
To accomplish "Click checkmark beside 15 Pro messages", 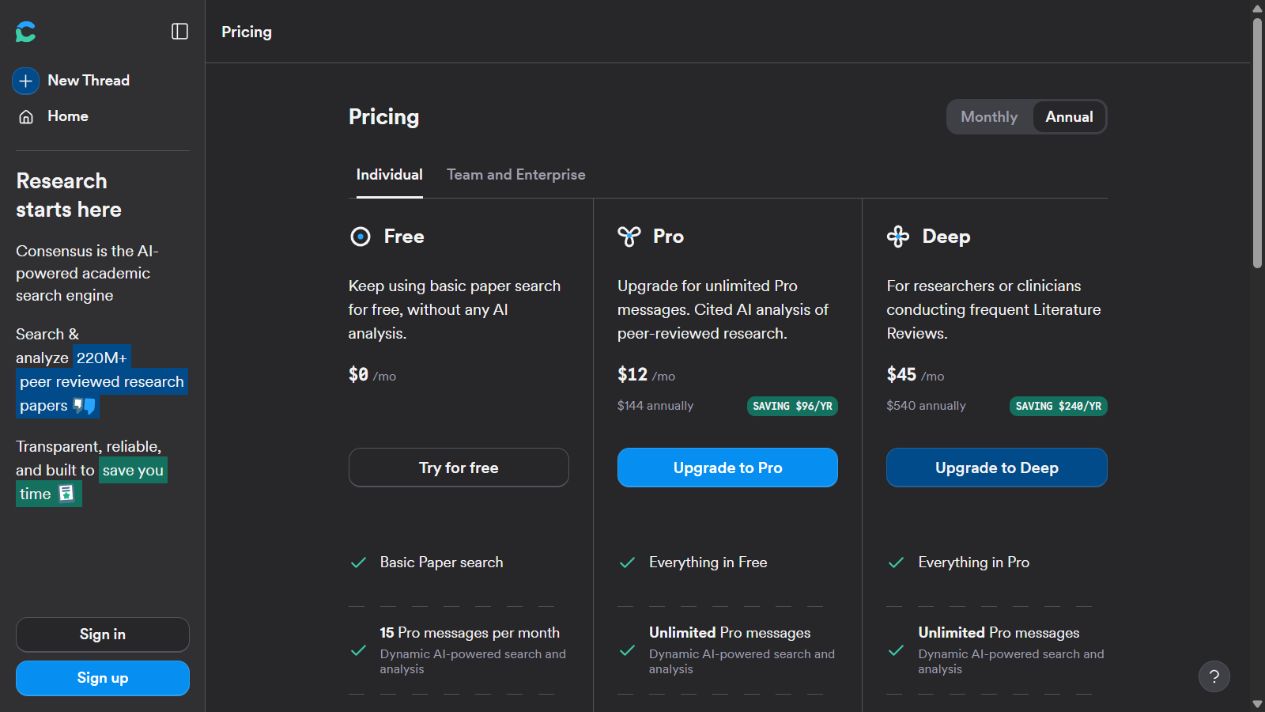I will click(358, 650).
